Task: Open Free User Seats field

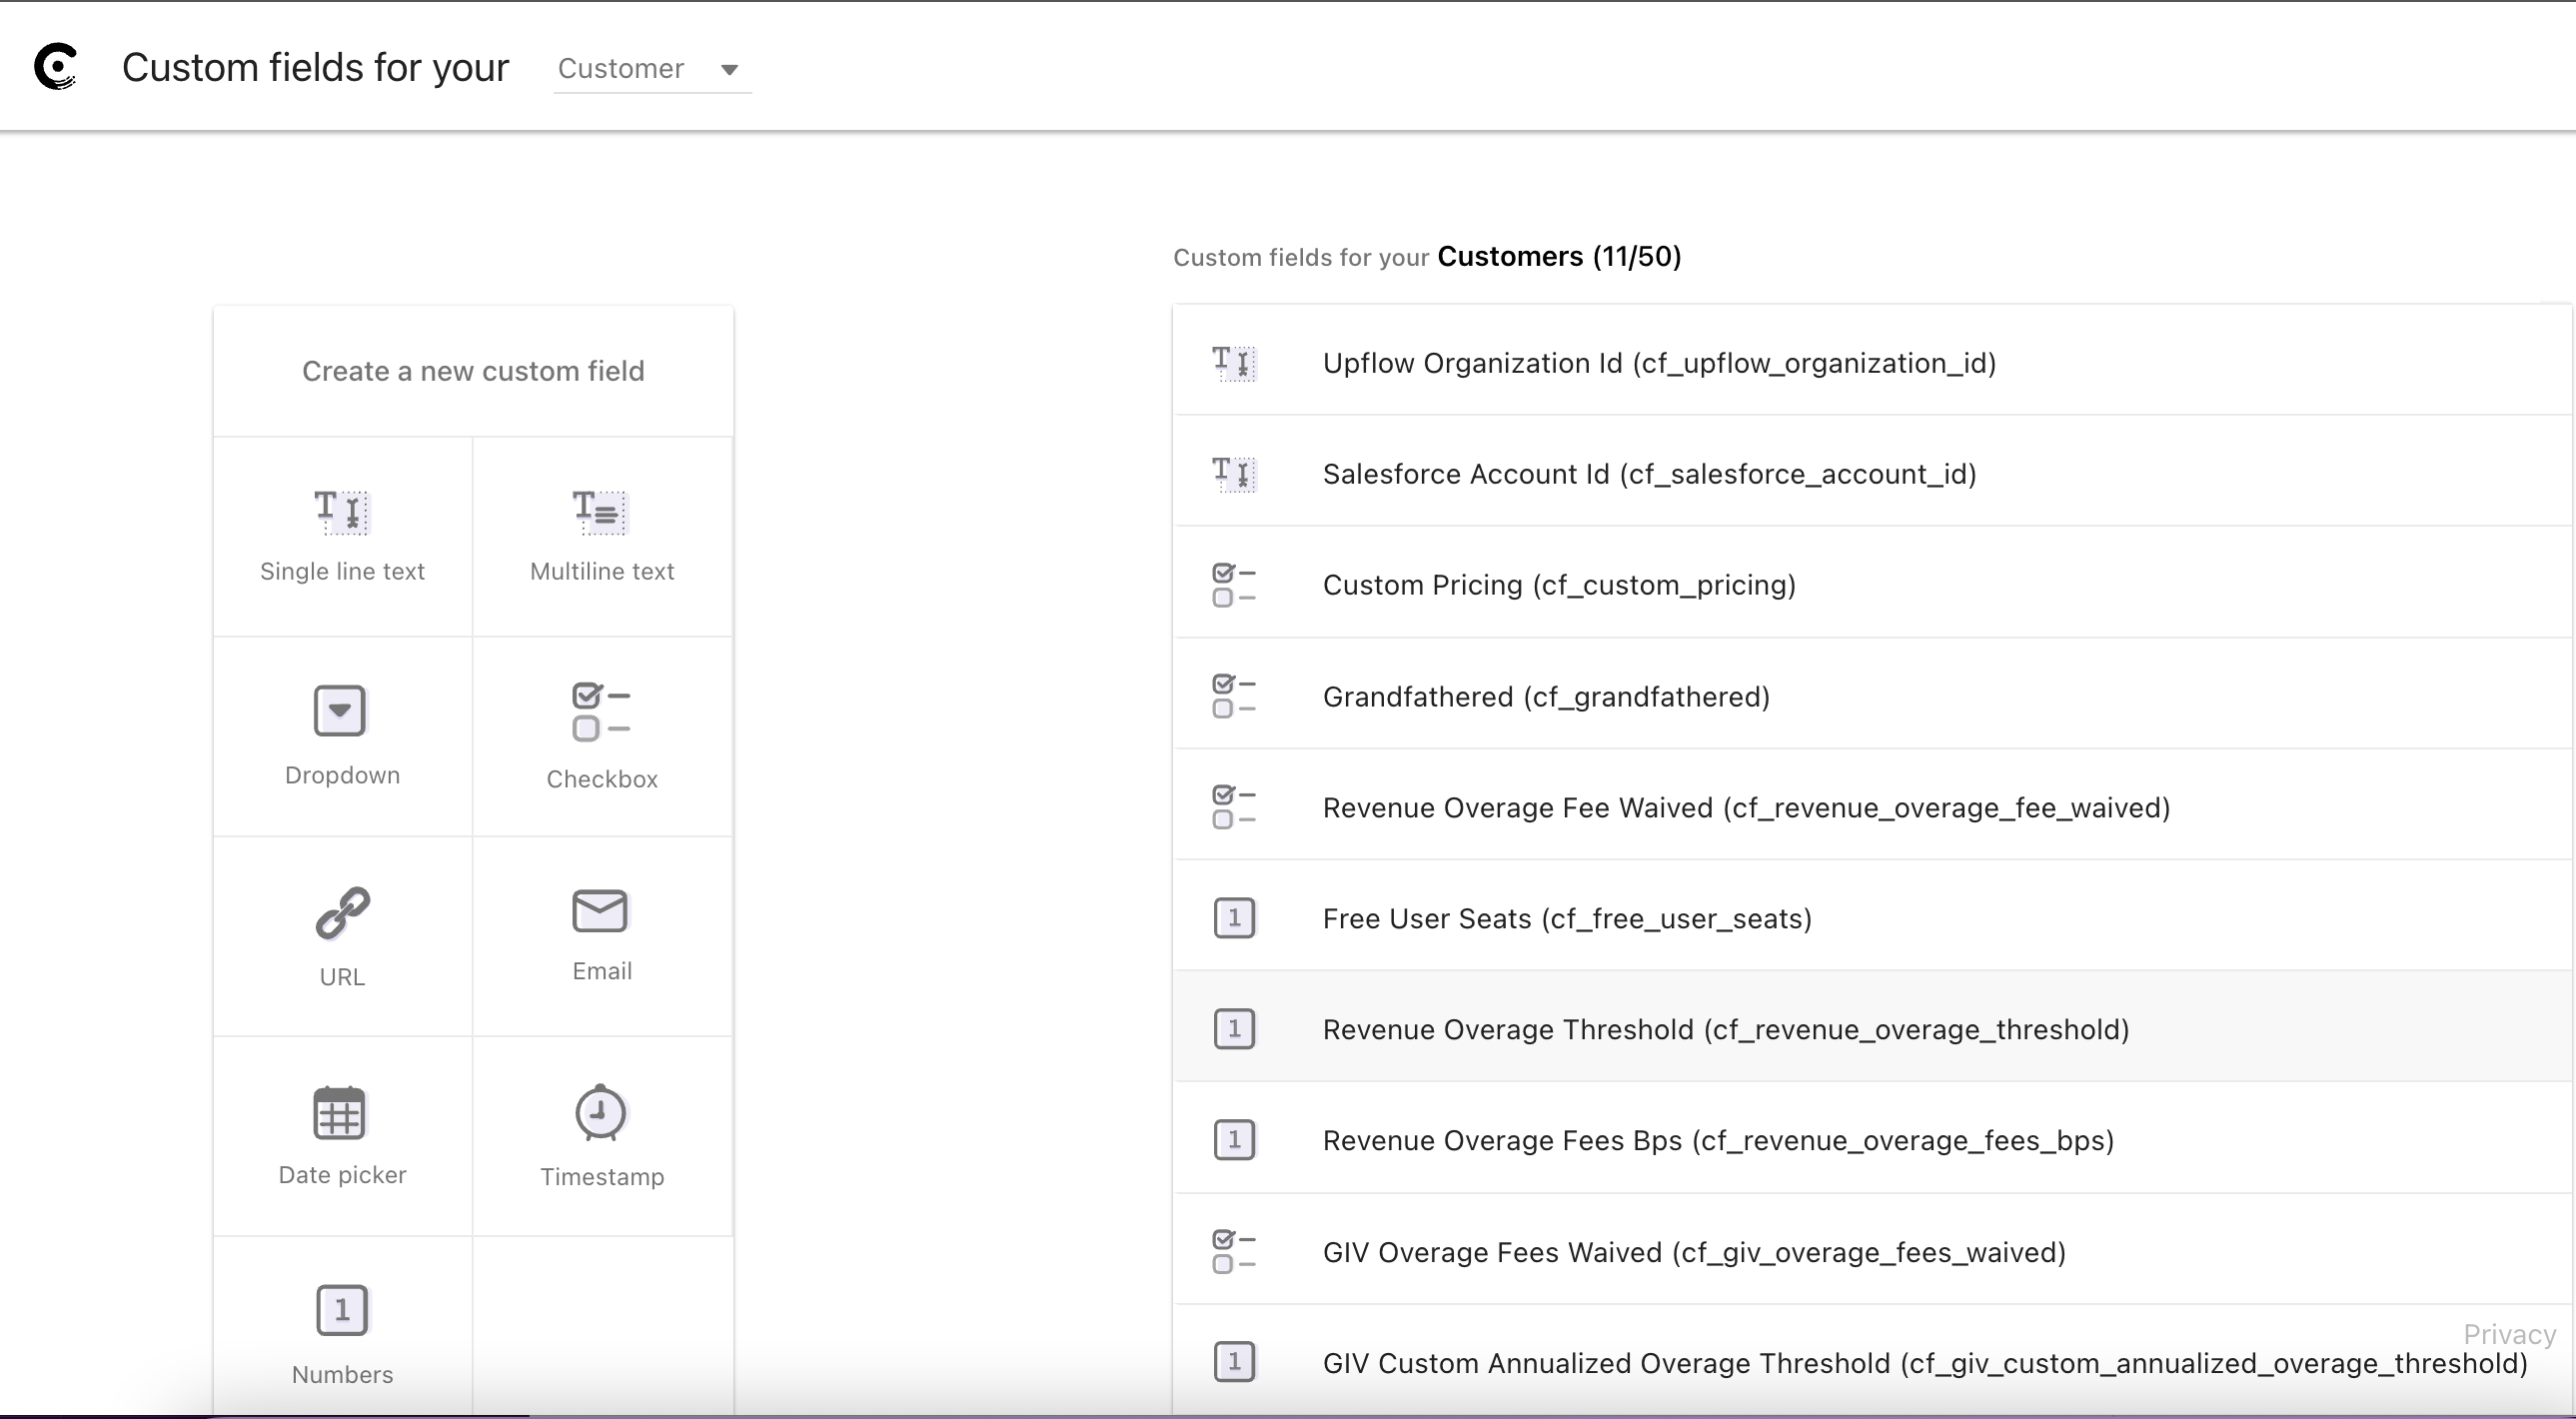Action: tap(1872, 915)
